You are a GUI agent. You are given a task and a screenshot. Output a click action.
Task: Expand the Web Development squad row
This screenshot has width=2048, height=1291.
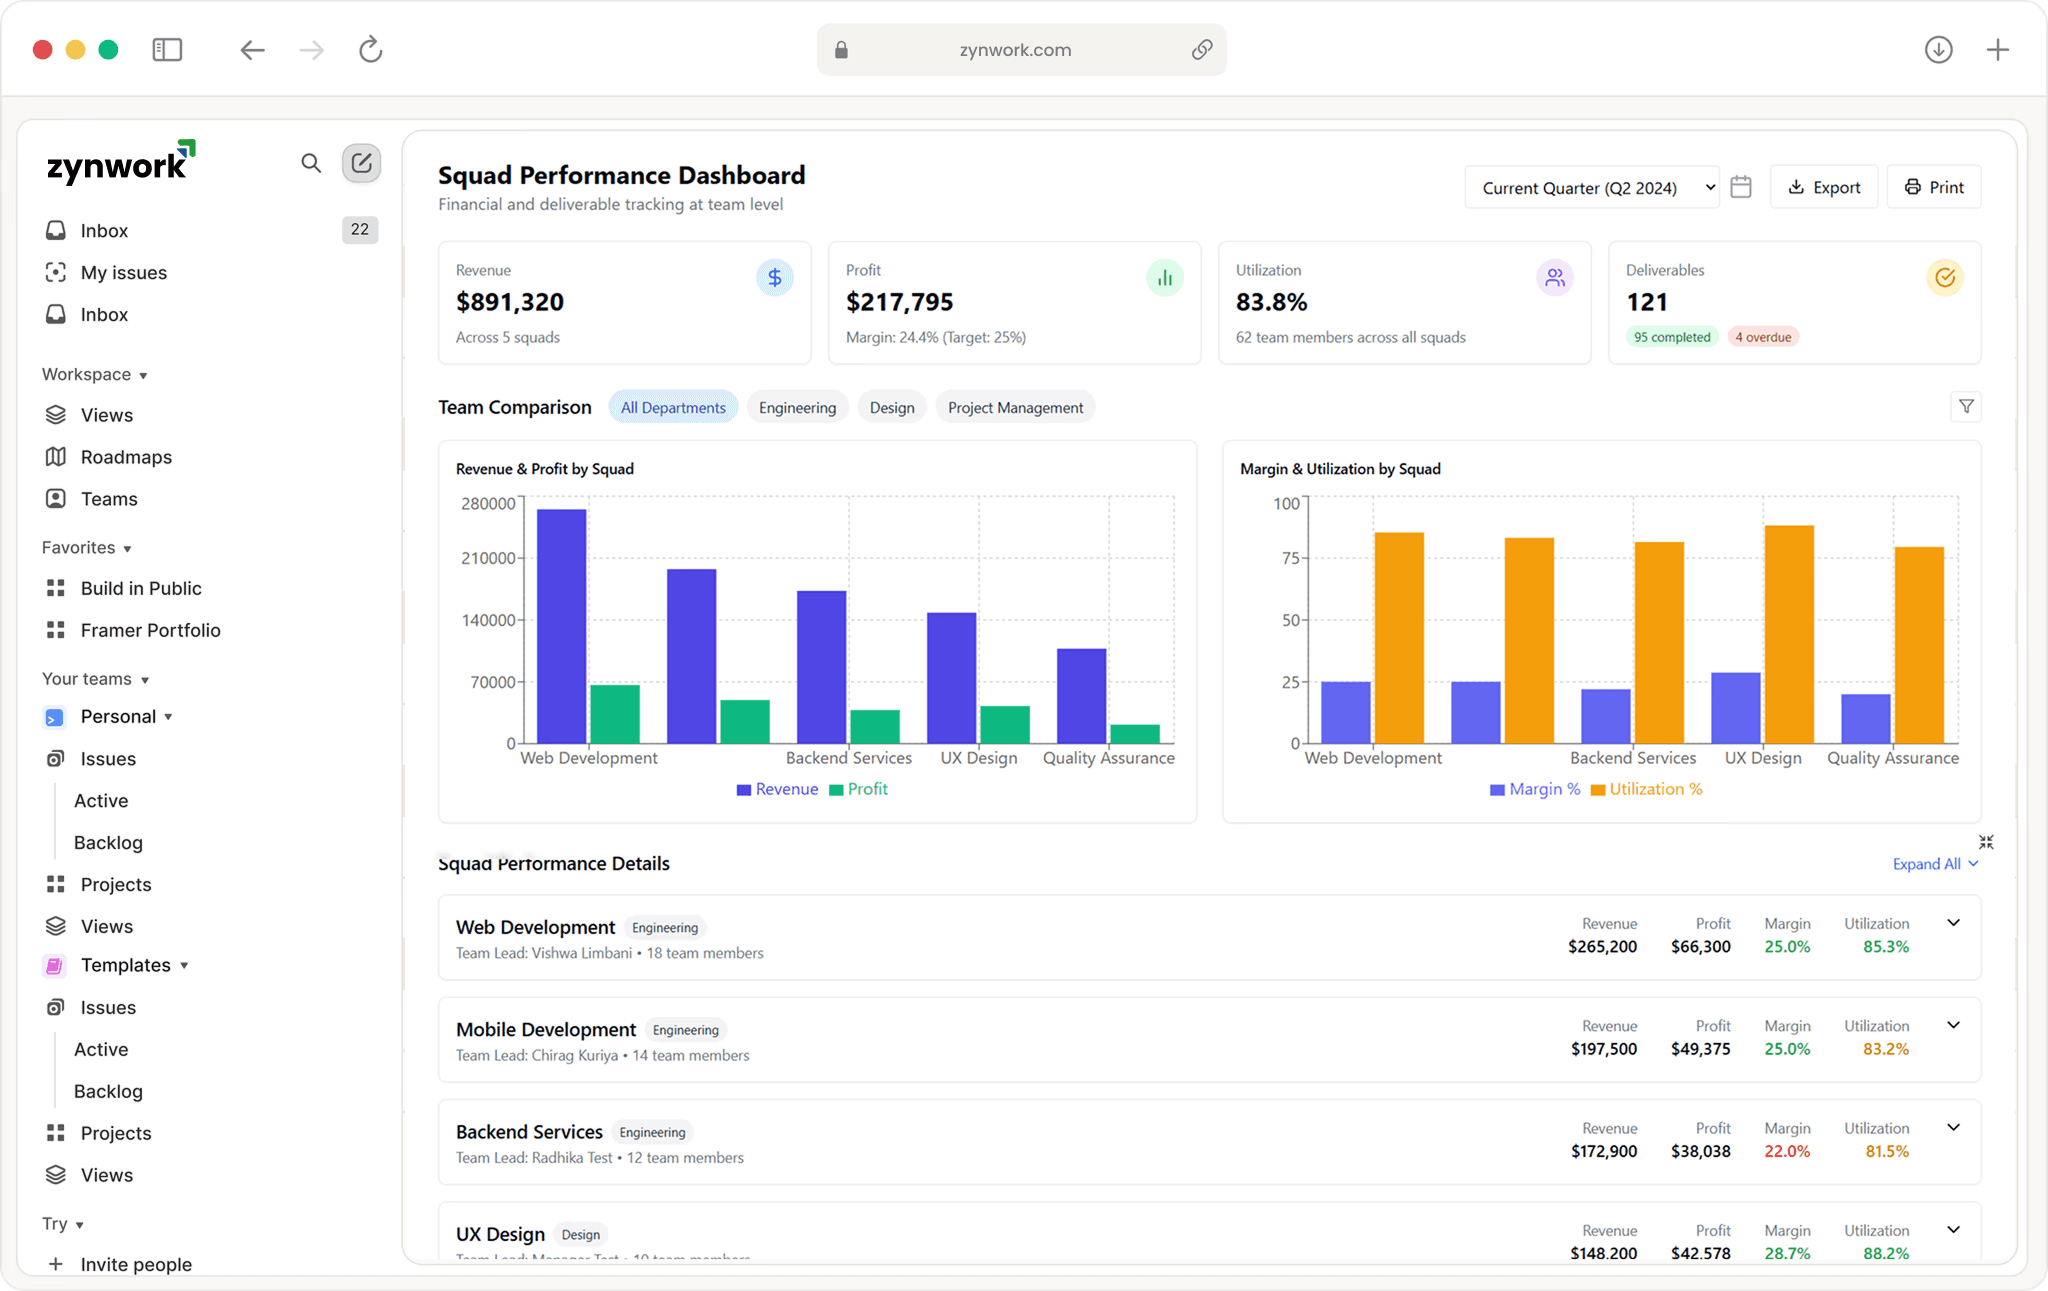coord(1953,923)
